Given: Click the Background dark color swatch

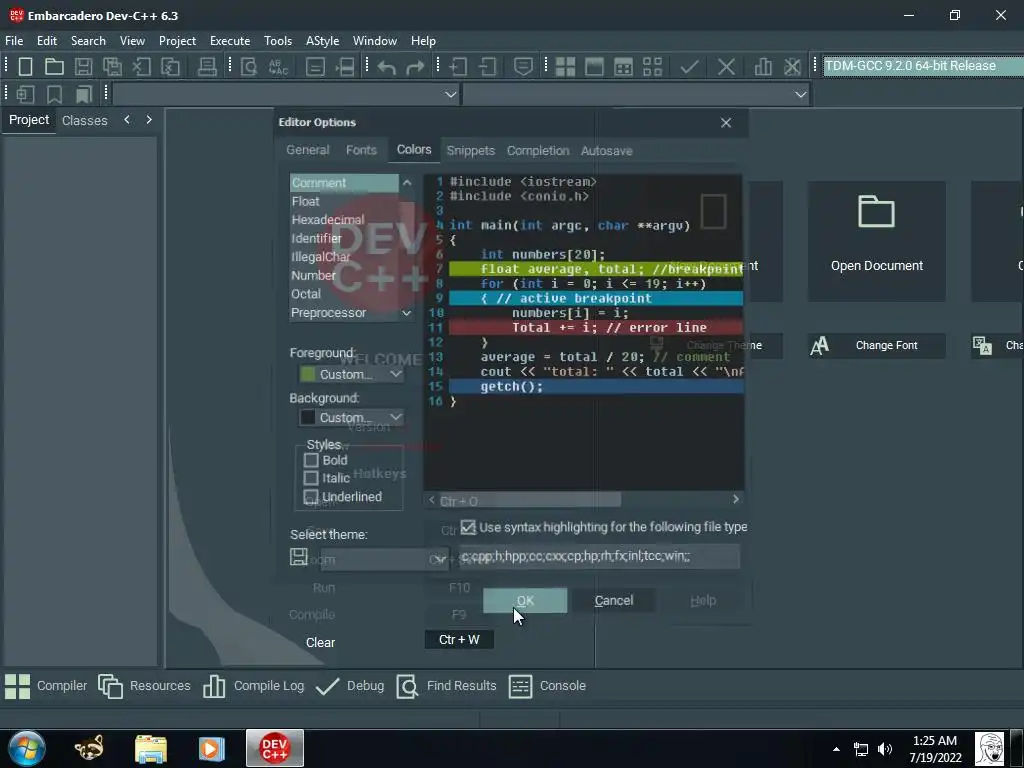Looking at the screenshot, I should 308,417.
